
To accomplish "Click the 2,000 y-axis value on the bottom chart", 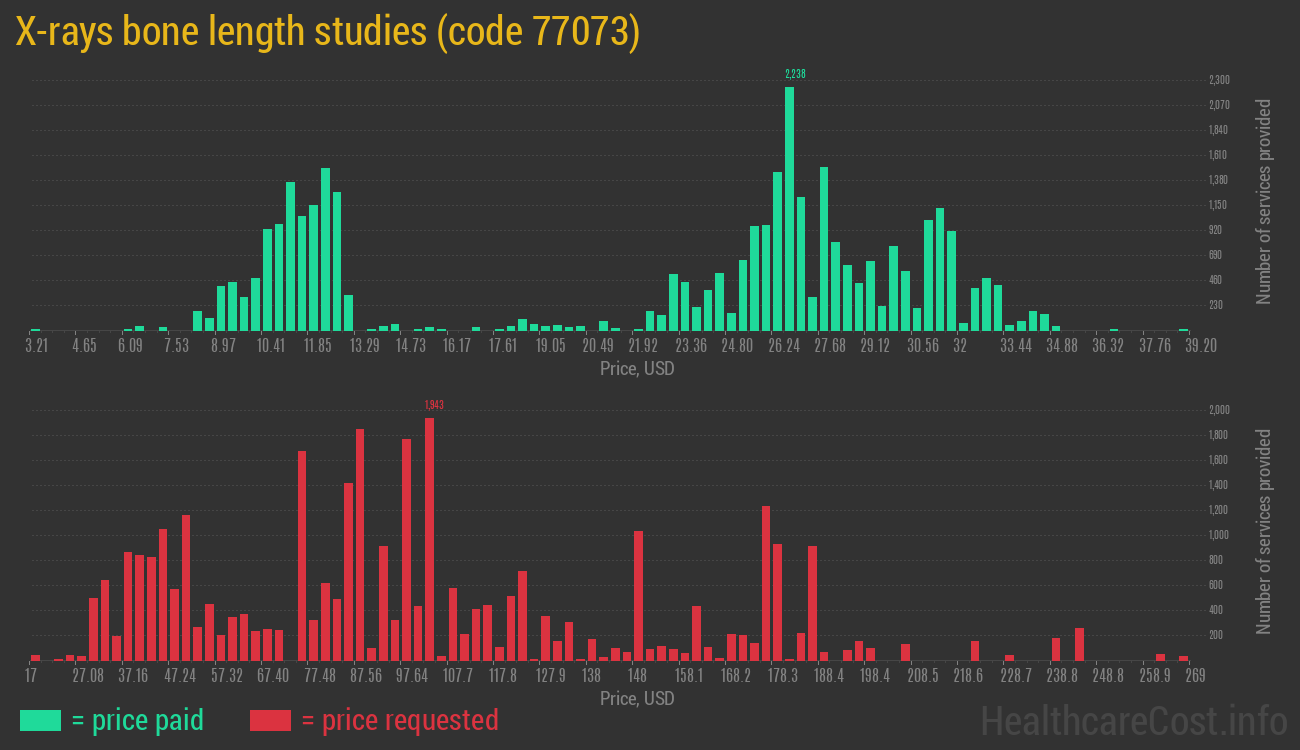I will click(1219, 410).
